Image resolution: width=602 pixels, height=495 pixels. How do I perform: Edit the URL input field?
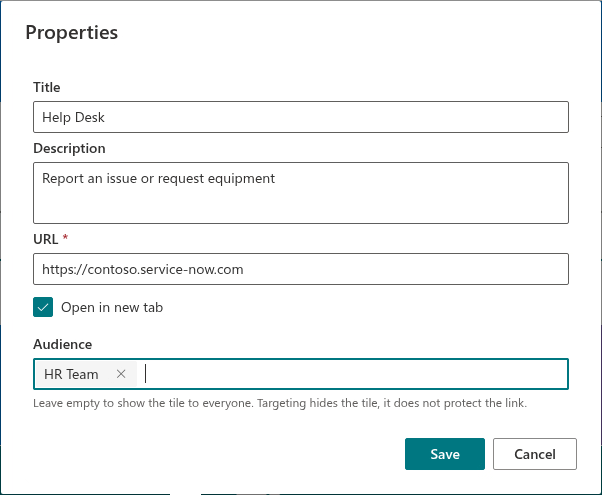[301, 269]
